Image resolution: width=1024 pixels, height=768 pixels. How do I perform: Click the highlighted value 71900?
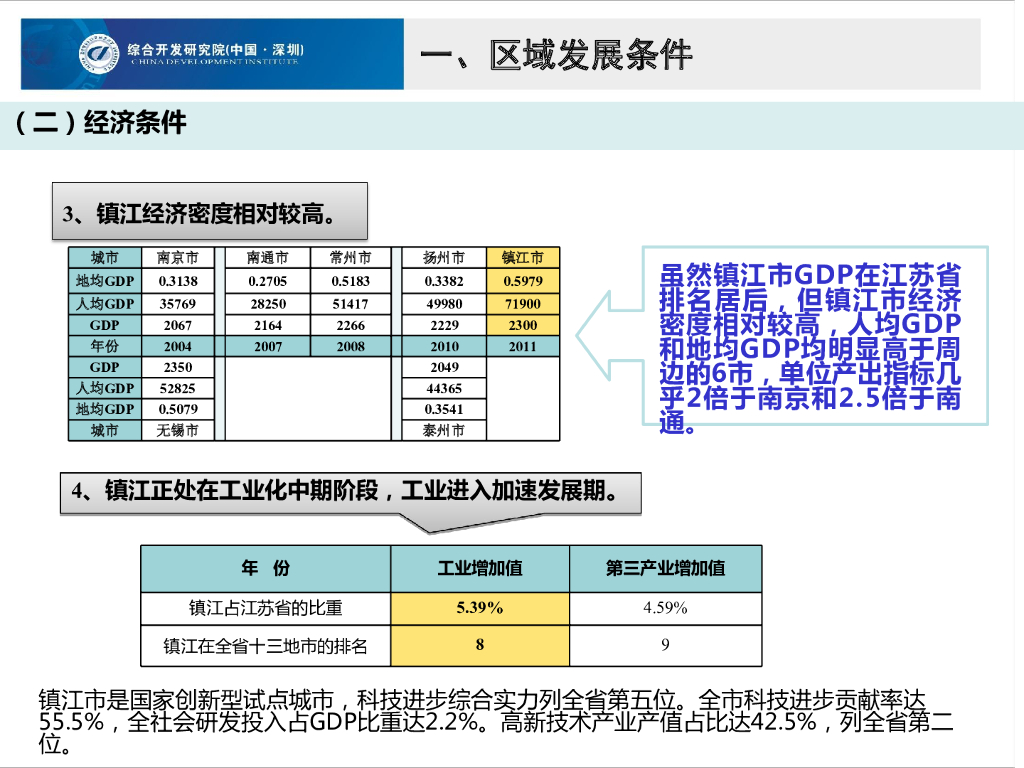coord(523,304)
